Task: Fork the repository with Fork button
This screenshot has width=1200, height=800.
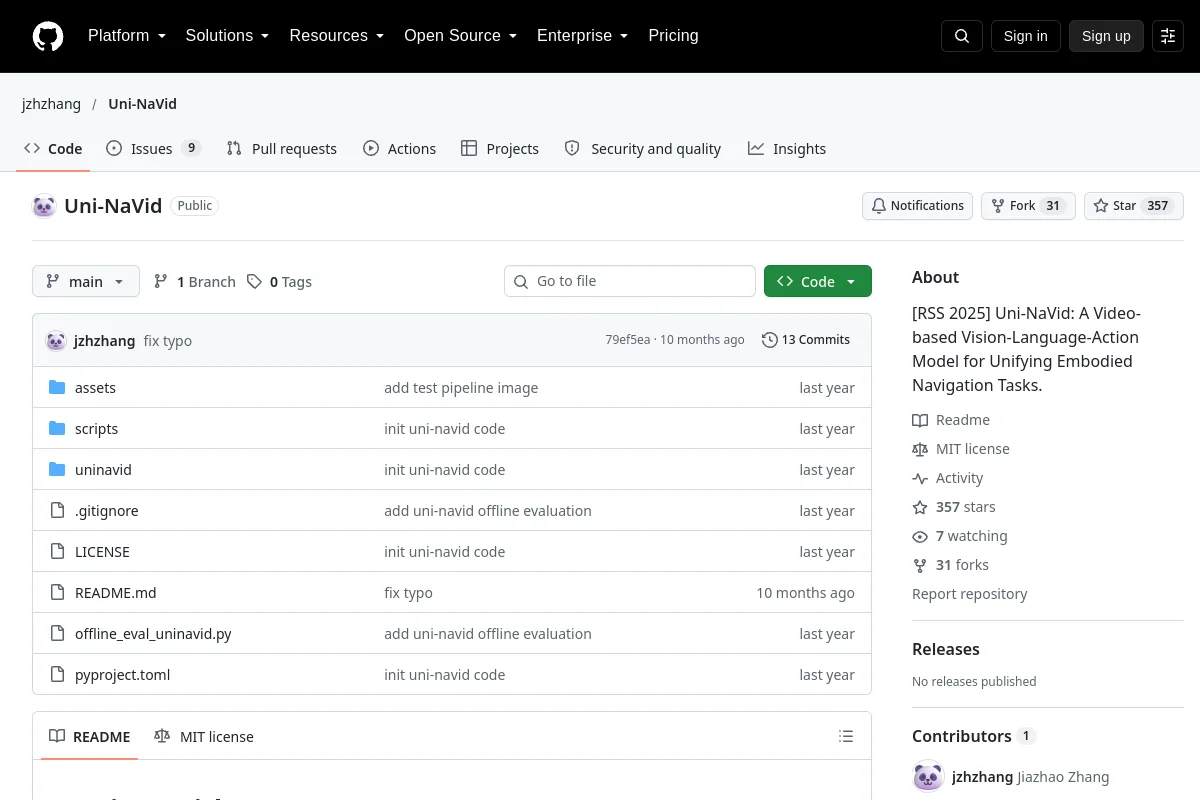Action: click(x=1028, y=206)
